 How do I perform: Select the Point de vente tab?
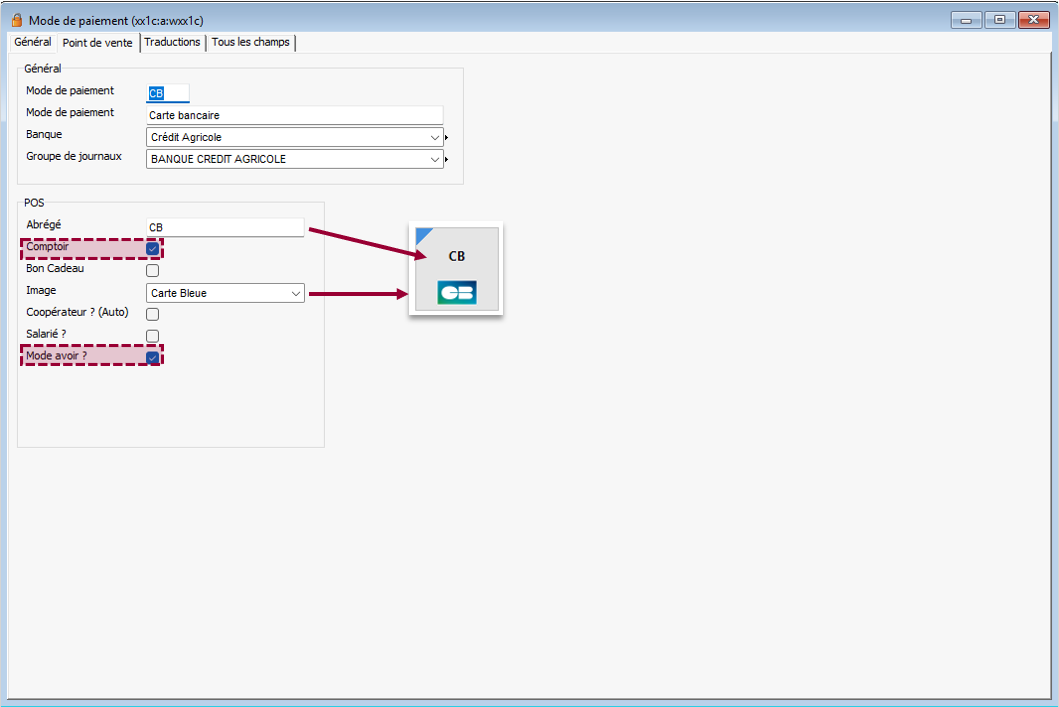[97, 43]
